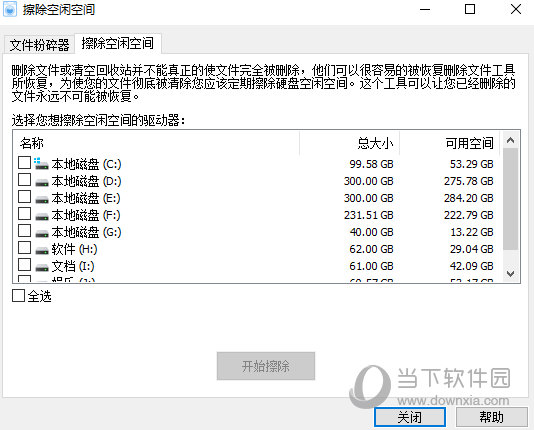Click the app icon in the title bar
The width and height of the screenshot is (534, 430).
click(10, 9)
